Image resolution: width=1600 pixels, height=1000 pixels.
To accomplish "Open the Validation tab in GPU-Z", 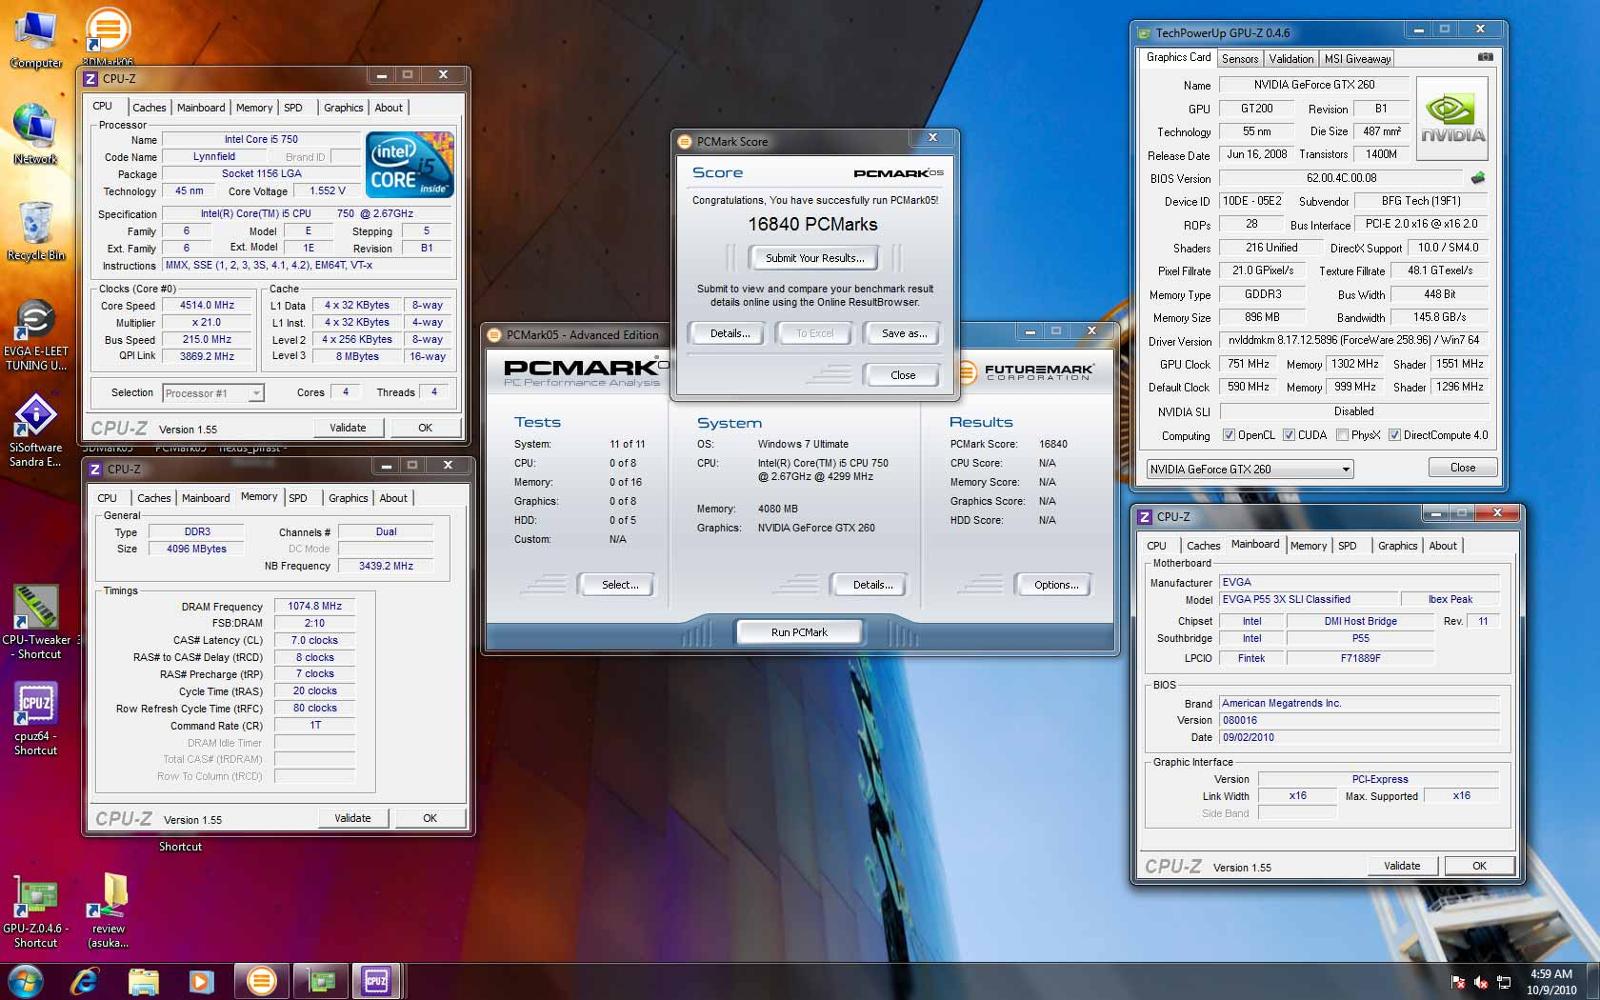I will 1291,59.
